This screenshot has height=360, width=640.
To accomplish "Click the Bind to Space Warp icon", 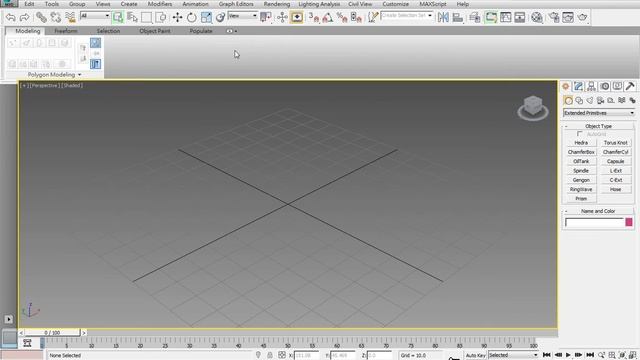I will click(70, 17).
